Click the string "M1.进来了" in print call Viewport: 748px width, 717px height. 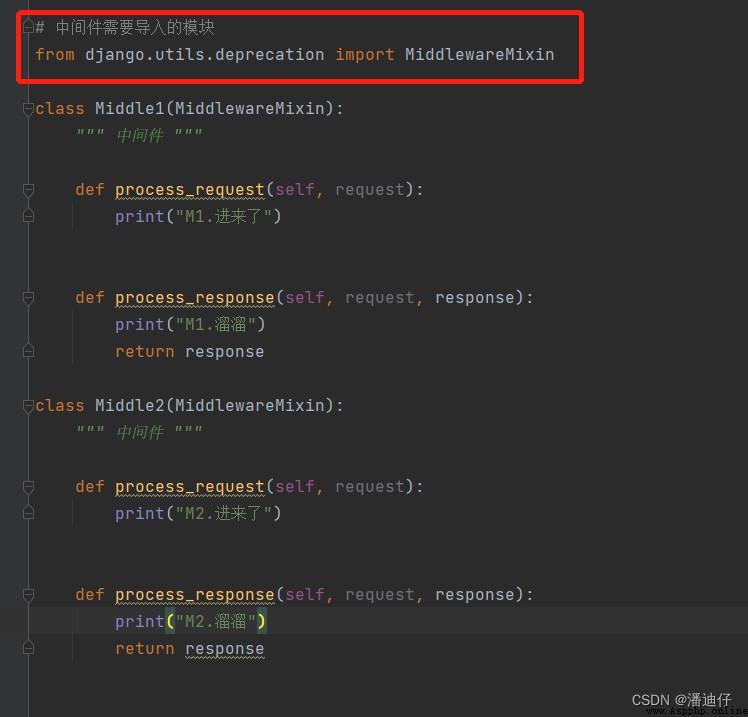coord(224,217)
